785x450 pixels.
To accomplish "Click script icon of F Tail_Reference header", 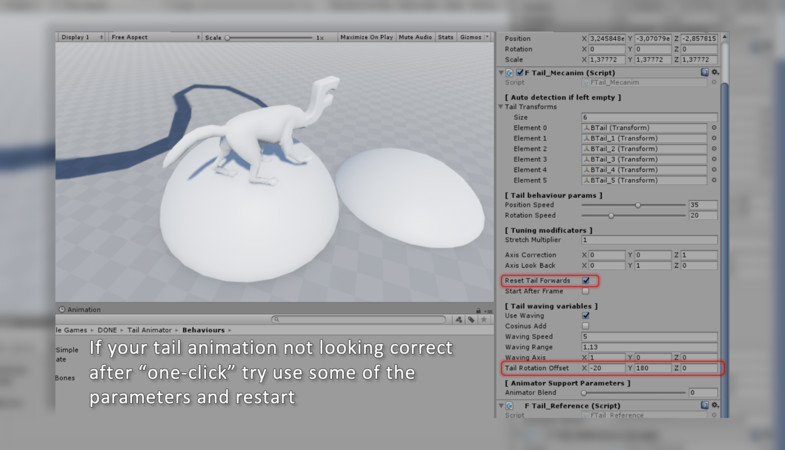I will tap(509, 405).
